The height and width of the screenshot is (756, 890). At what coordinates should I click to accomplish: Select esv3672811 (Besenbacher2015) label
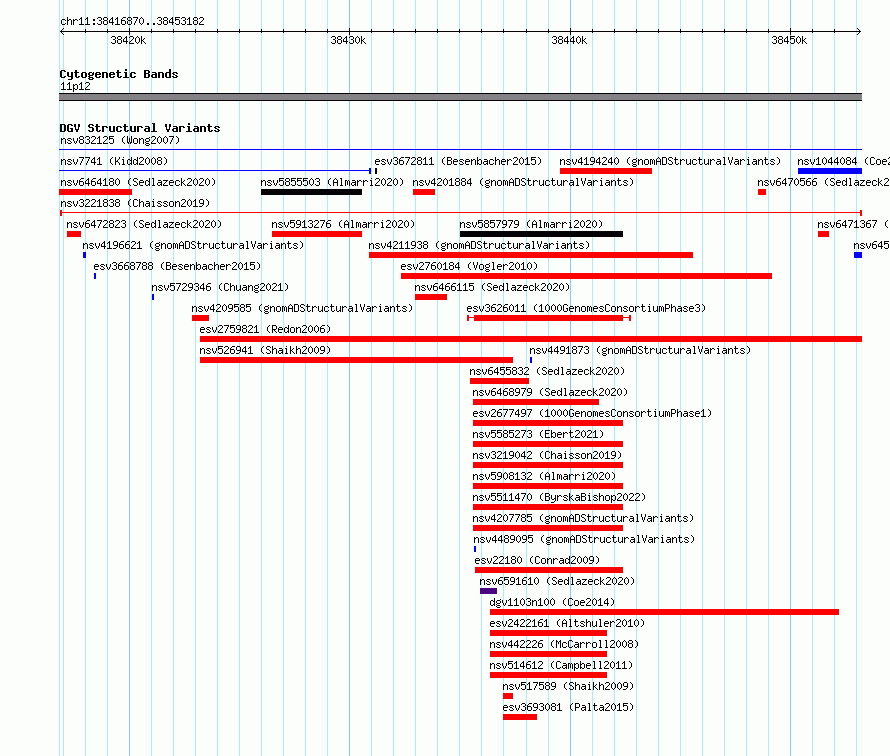pyautogui.click(x=458, y=161)
